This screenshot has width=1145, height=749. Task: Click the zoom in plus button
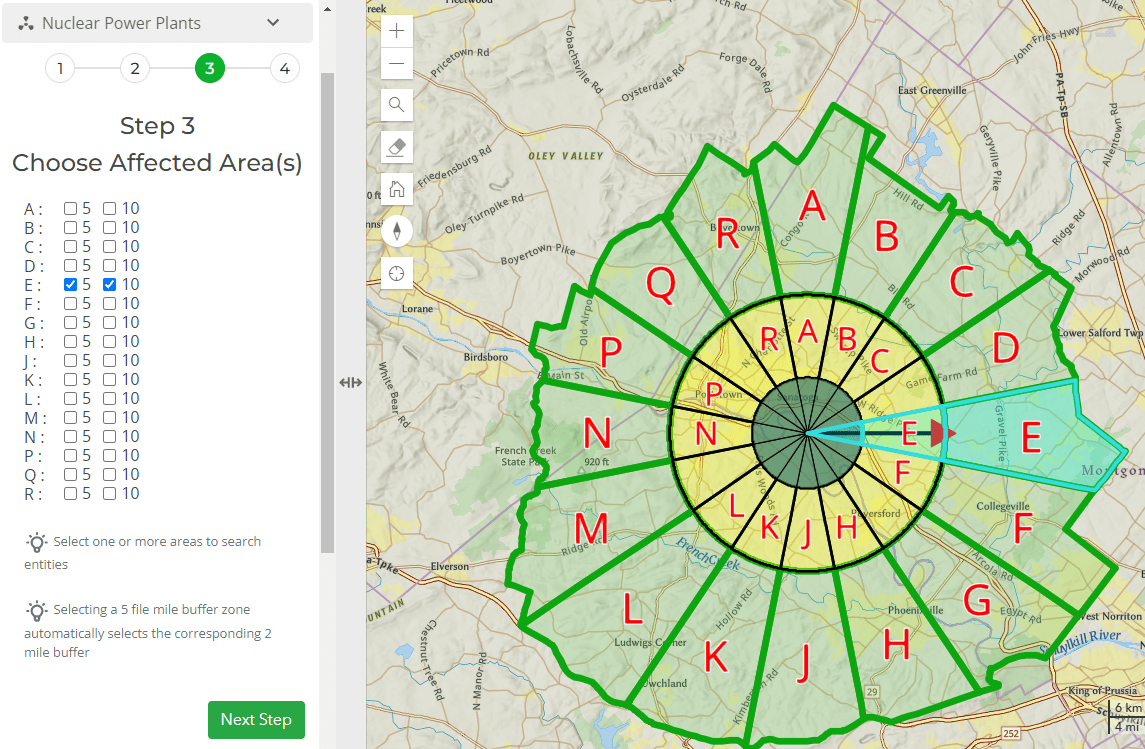pyautogui.click(x=397, y=30)
